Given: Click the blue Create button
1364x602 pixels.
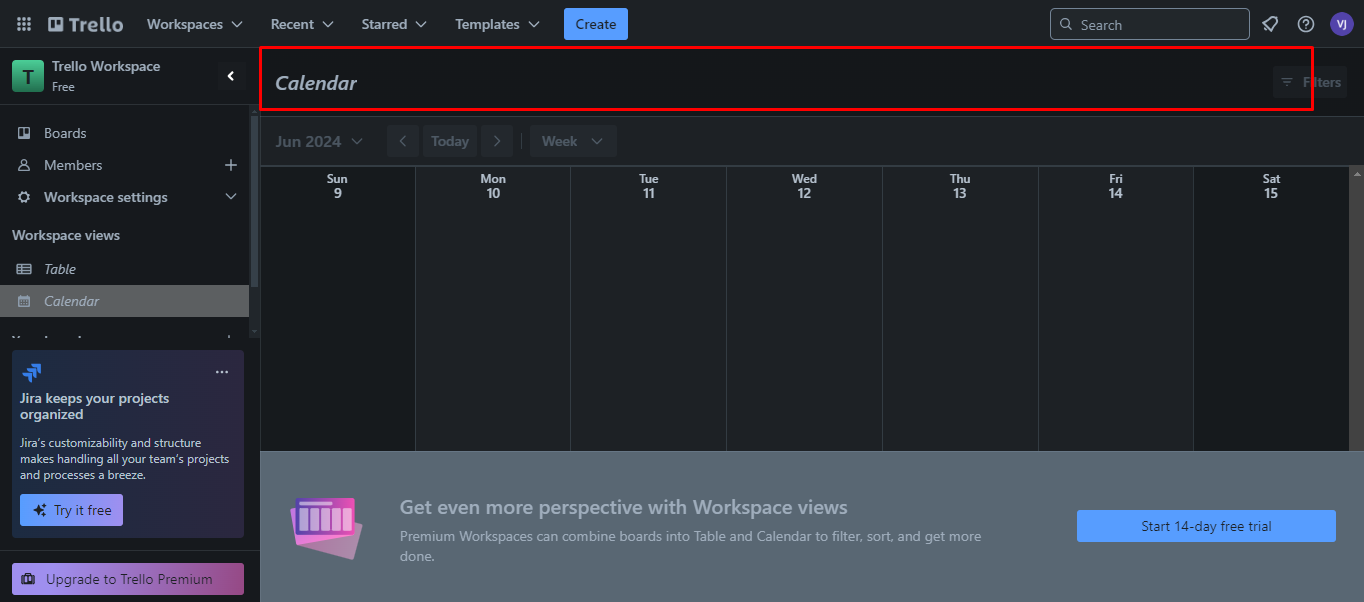Looking at the screenshot, I should [596, 24].
